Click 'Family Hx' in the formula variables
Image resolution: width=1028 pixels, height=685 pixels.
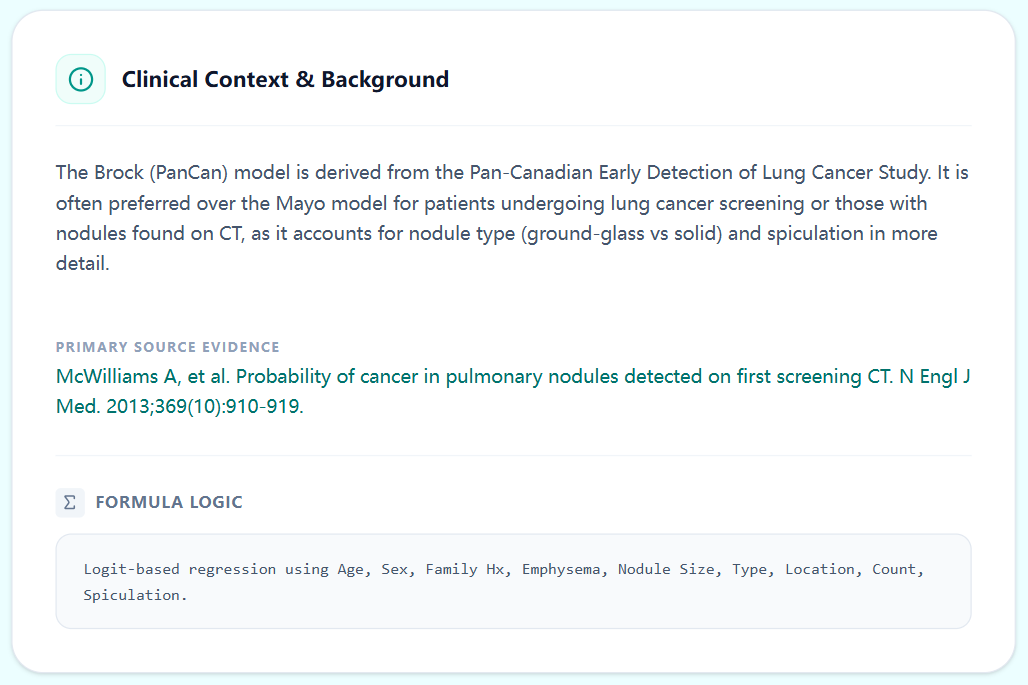(465, 569)
